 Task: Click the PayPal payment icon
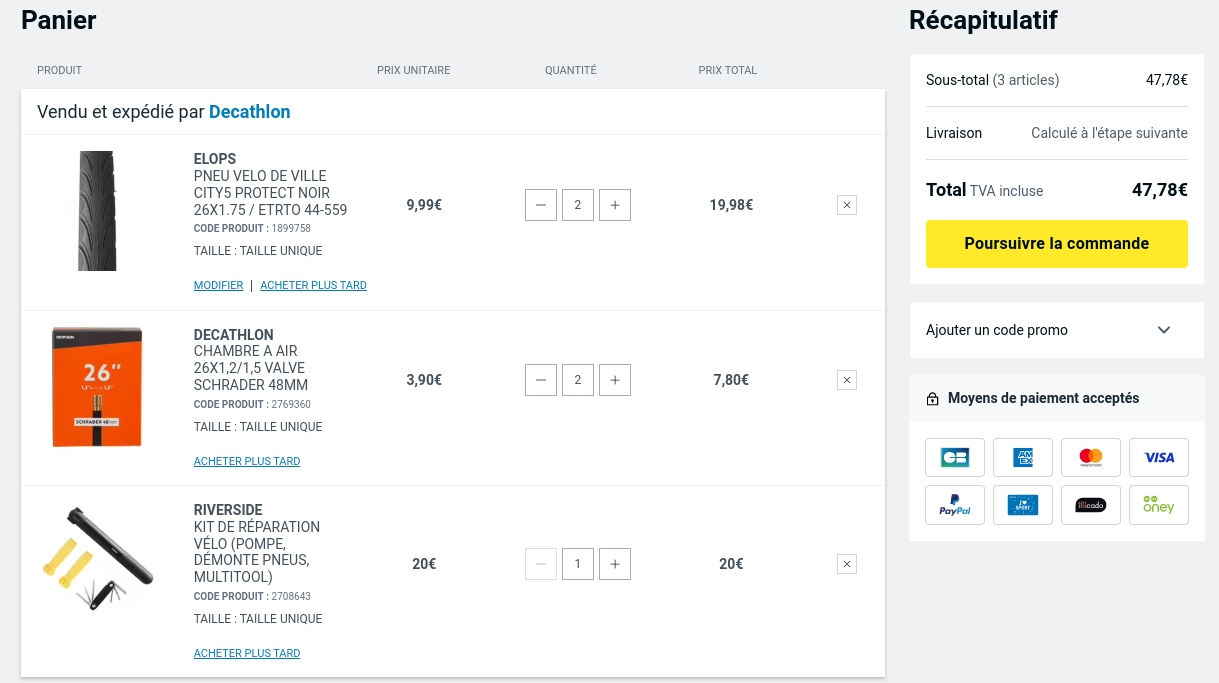(x=954, y=505)
